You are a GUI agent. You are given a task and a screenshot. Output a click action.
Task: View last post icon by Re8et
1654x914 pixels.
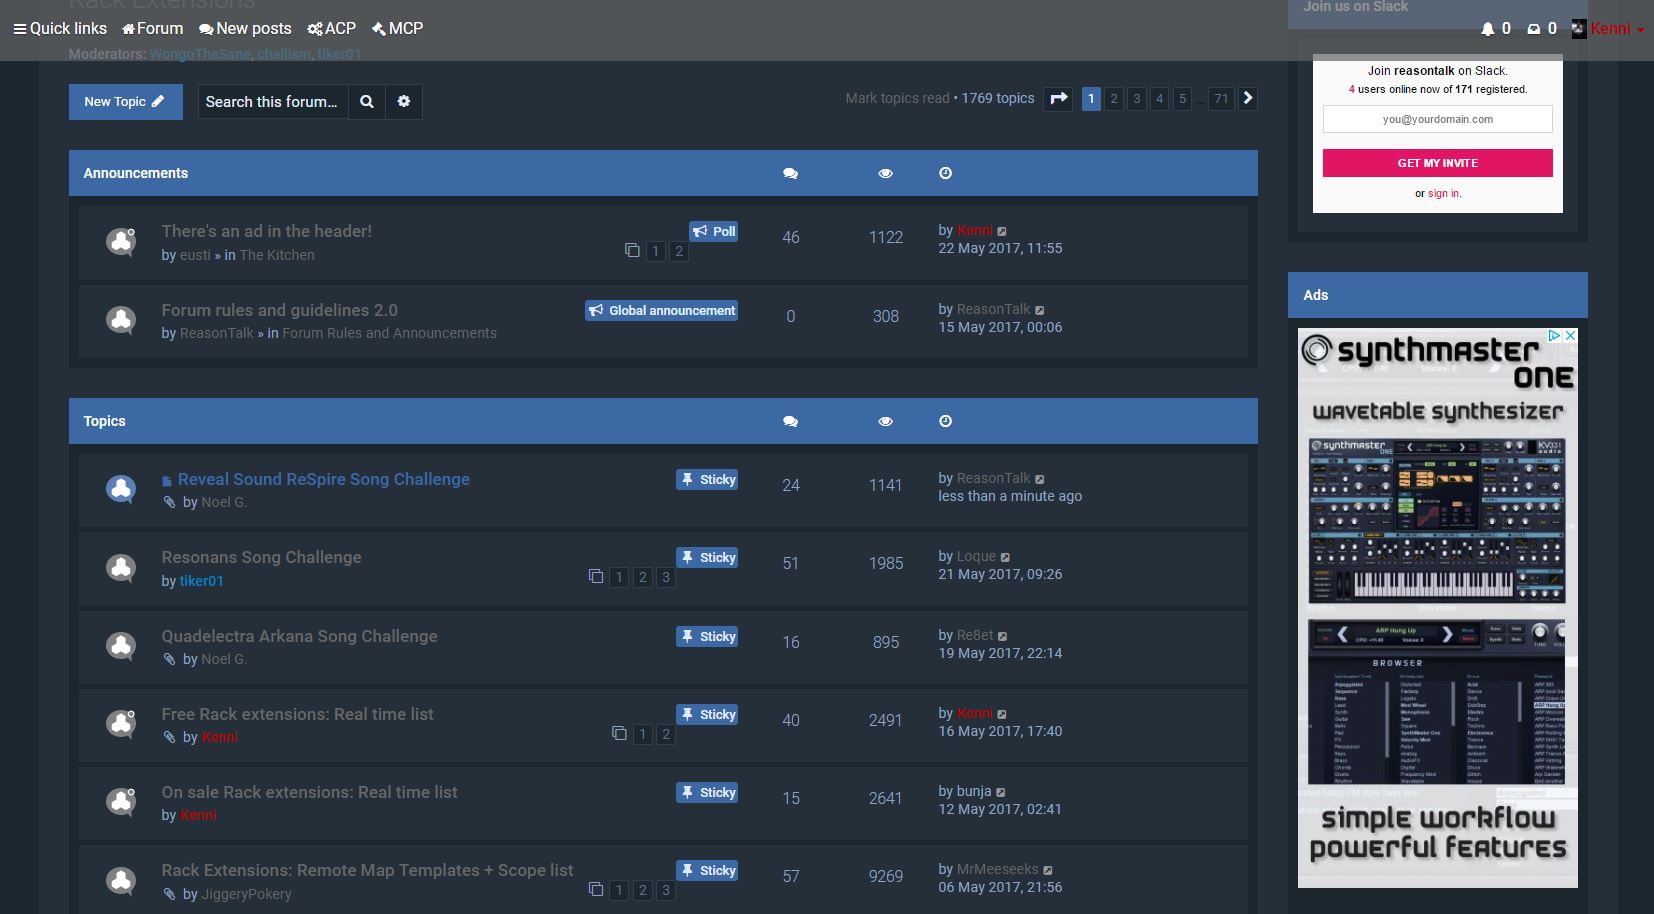click(x=1003, y=636)
